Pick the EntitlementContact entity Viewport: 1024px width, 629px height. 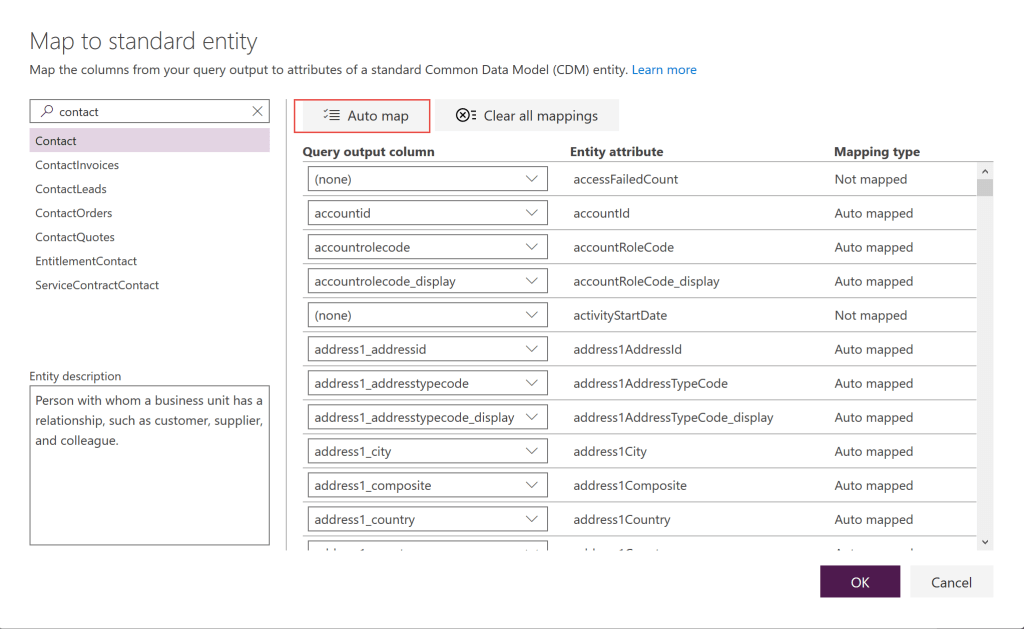pyautogui.click(x=86, y=261)
